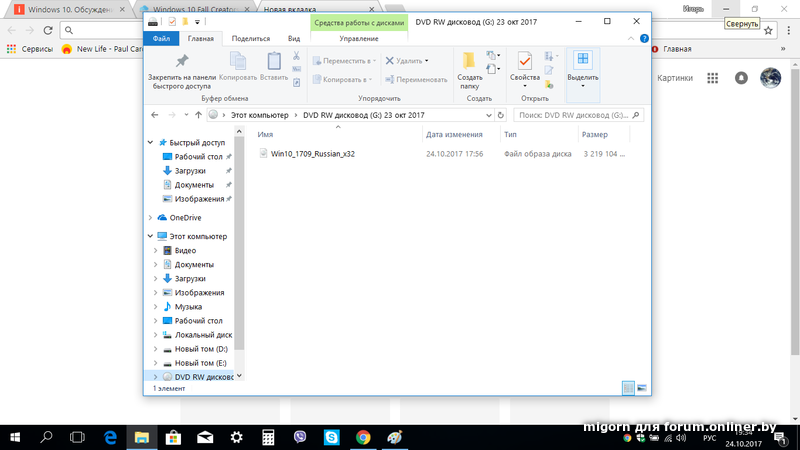The height and width of the screenshot is (450, 800).
Task: Switch to details view layout
Action: point(628,388)
